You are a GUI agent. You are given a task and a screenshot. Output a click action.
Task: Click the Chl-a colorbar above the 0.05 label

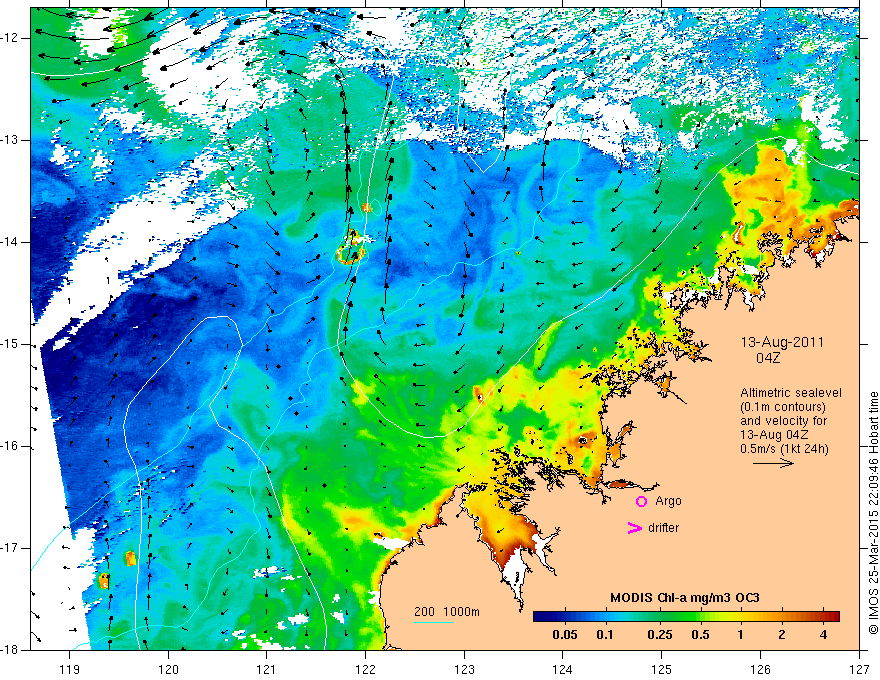[565, 617]
